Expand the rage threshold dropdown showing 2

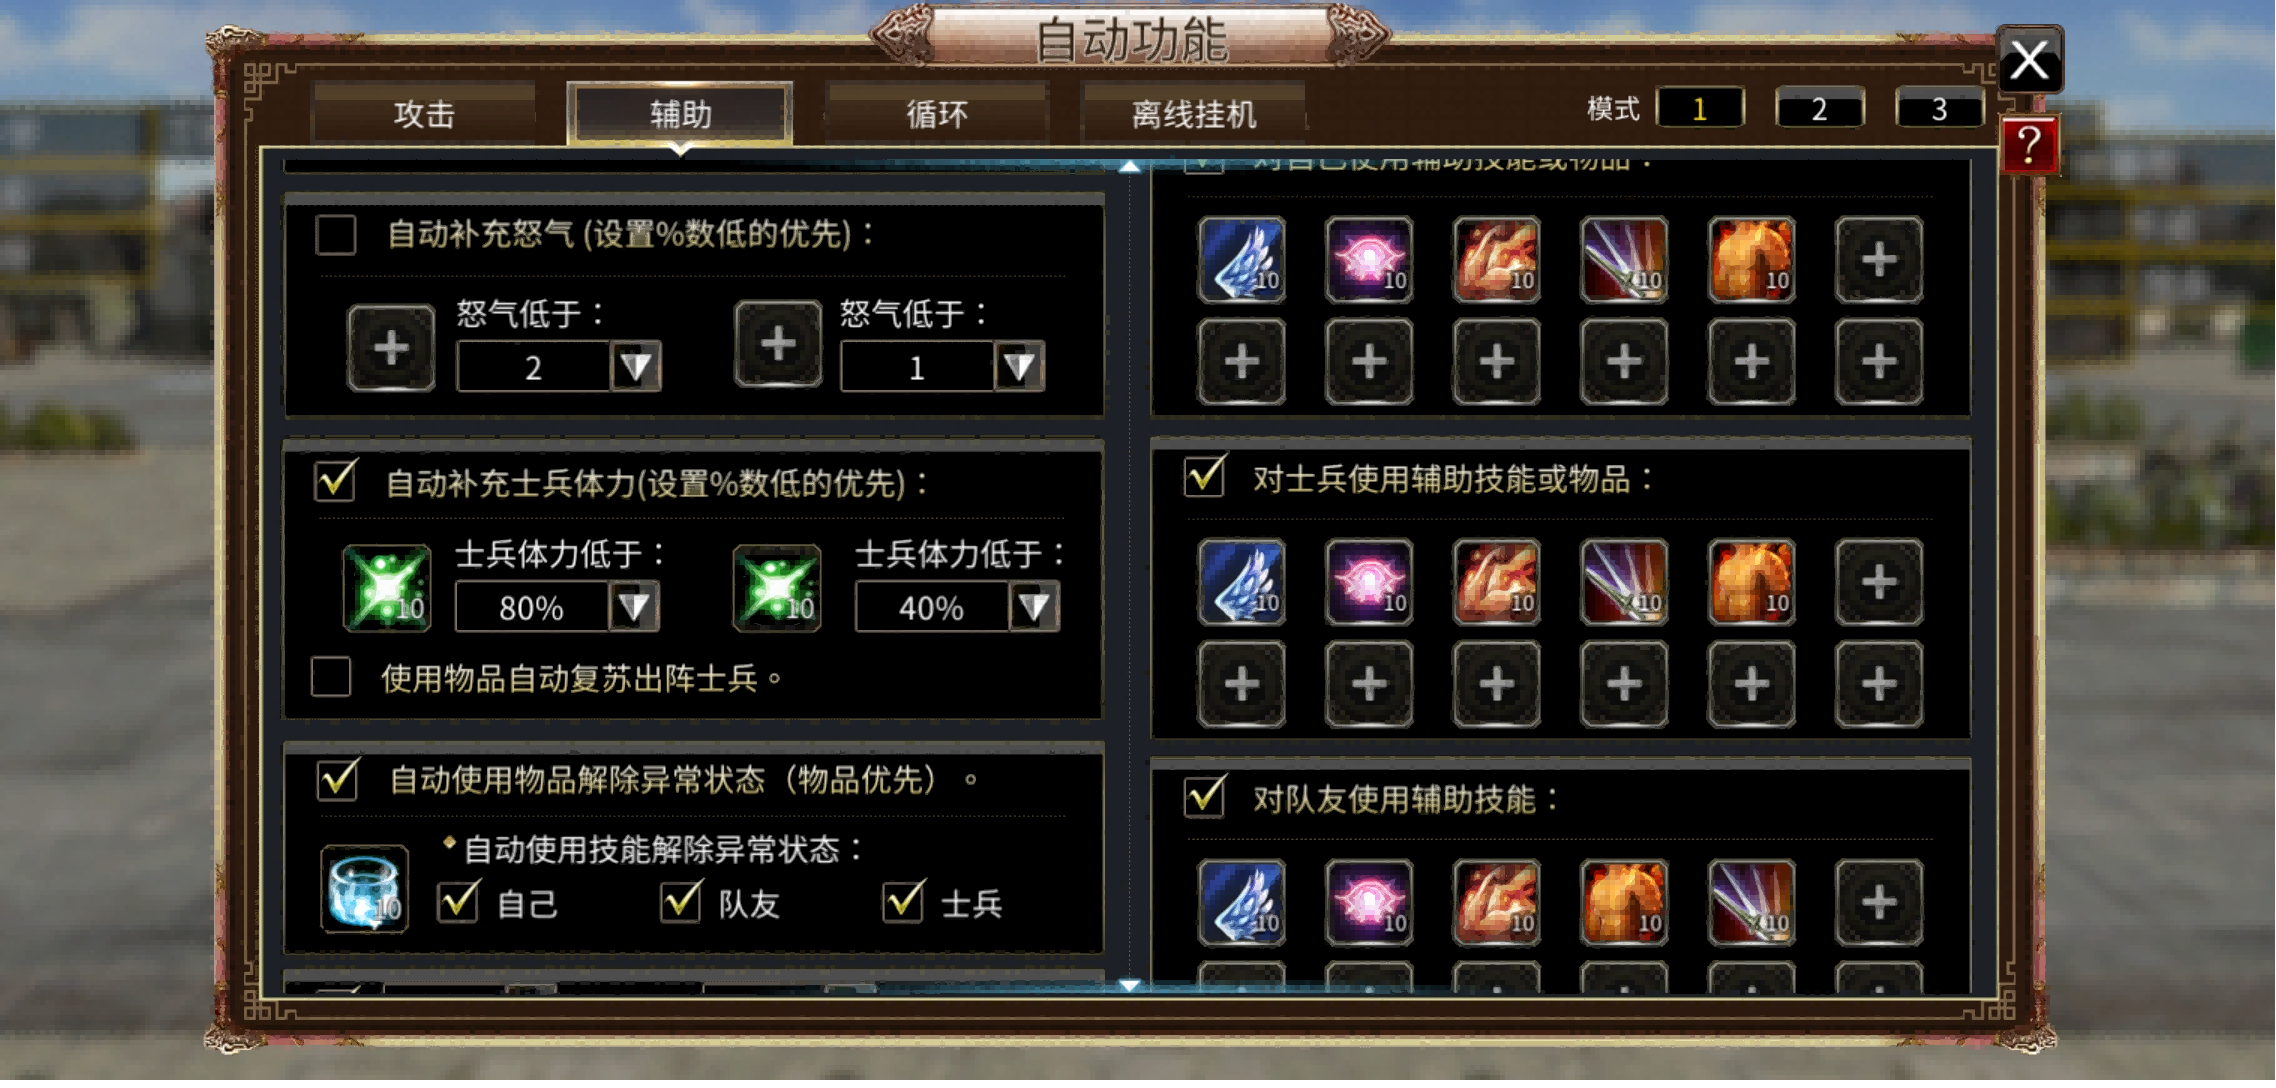pyautogui.click(x=636, y=367)
